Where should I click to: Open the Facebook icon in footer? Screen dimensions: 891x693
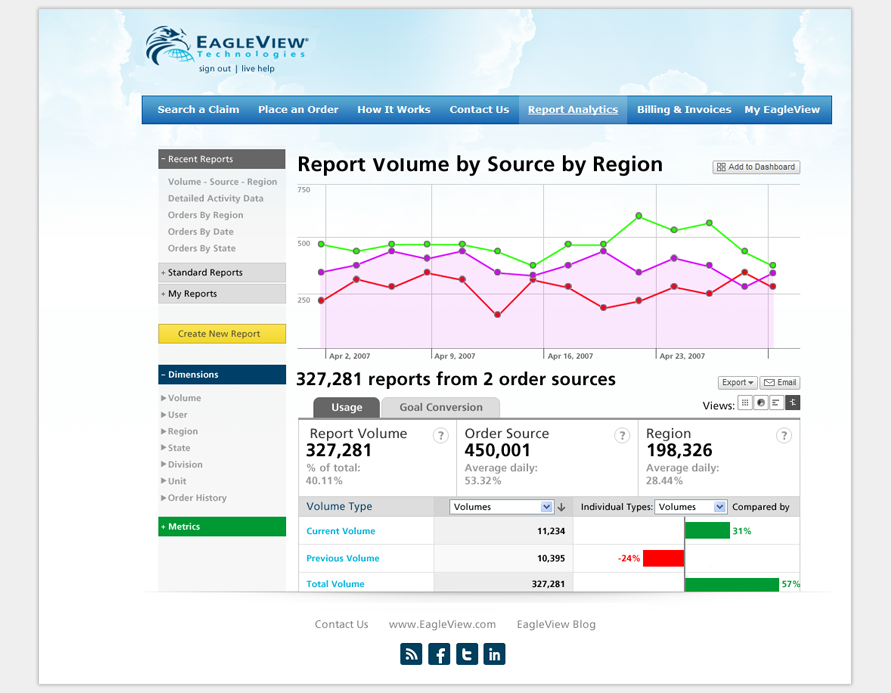coord(439,654)
